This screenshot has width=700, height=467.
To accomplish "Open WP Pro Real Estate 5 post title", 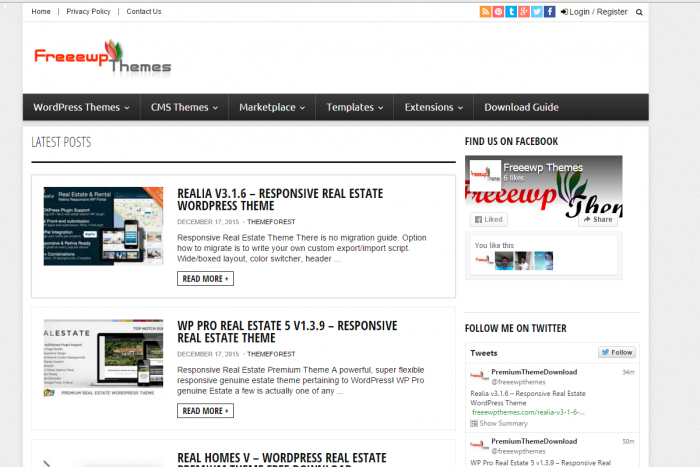I will pos(287,332).
